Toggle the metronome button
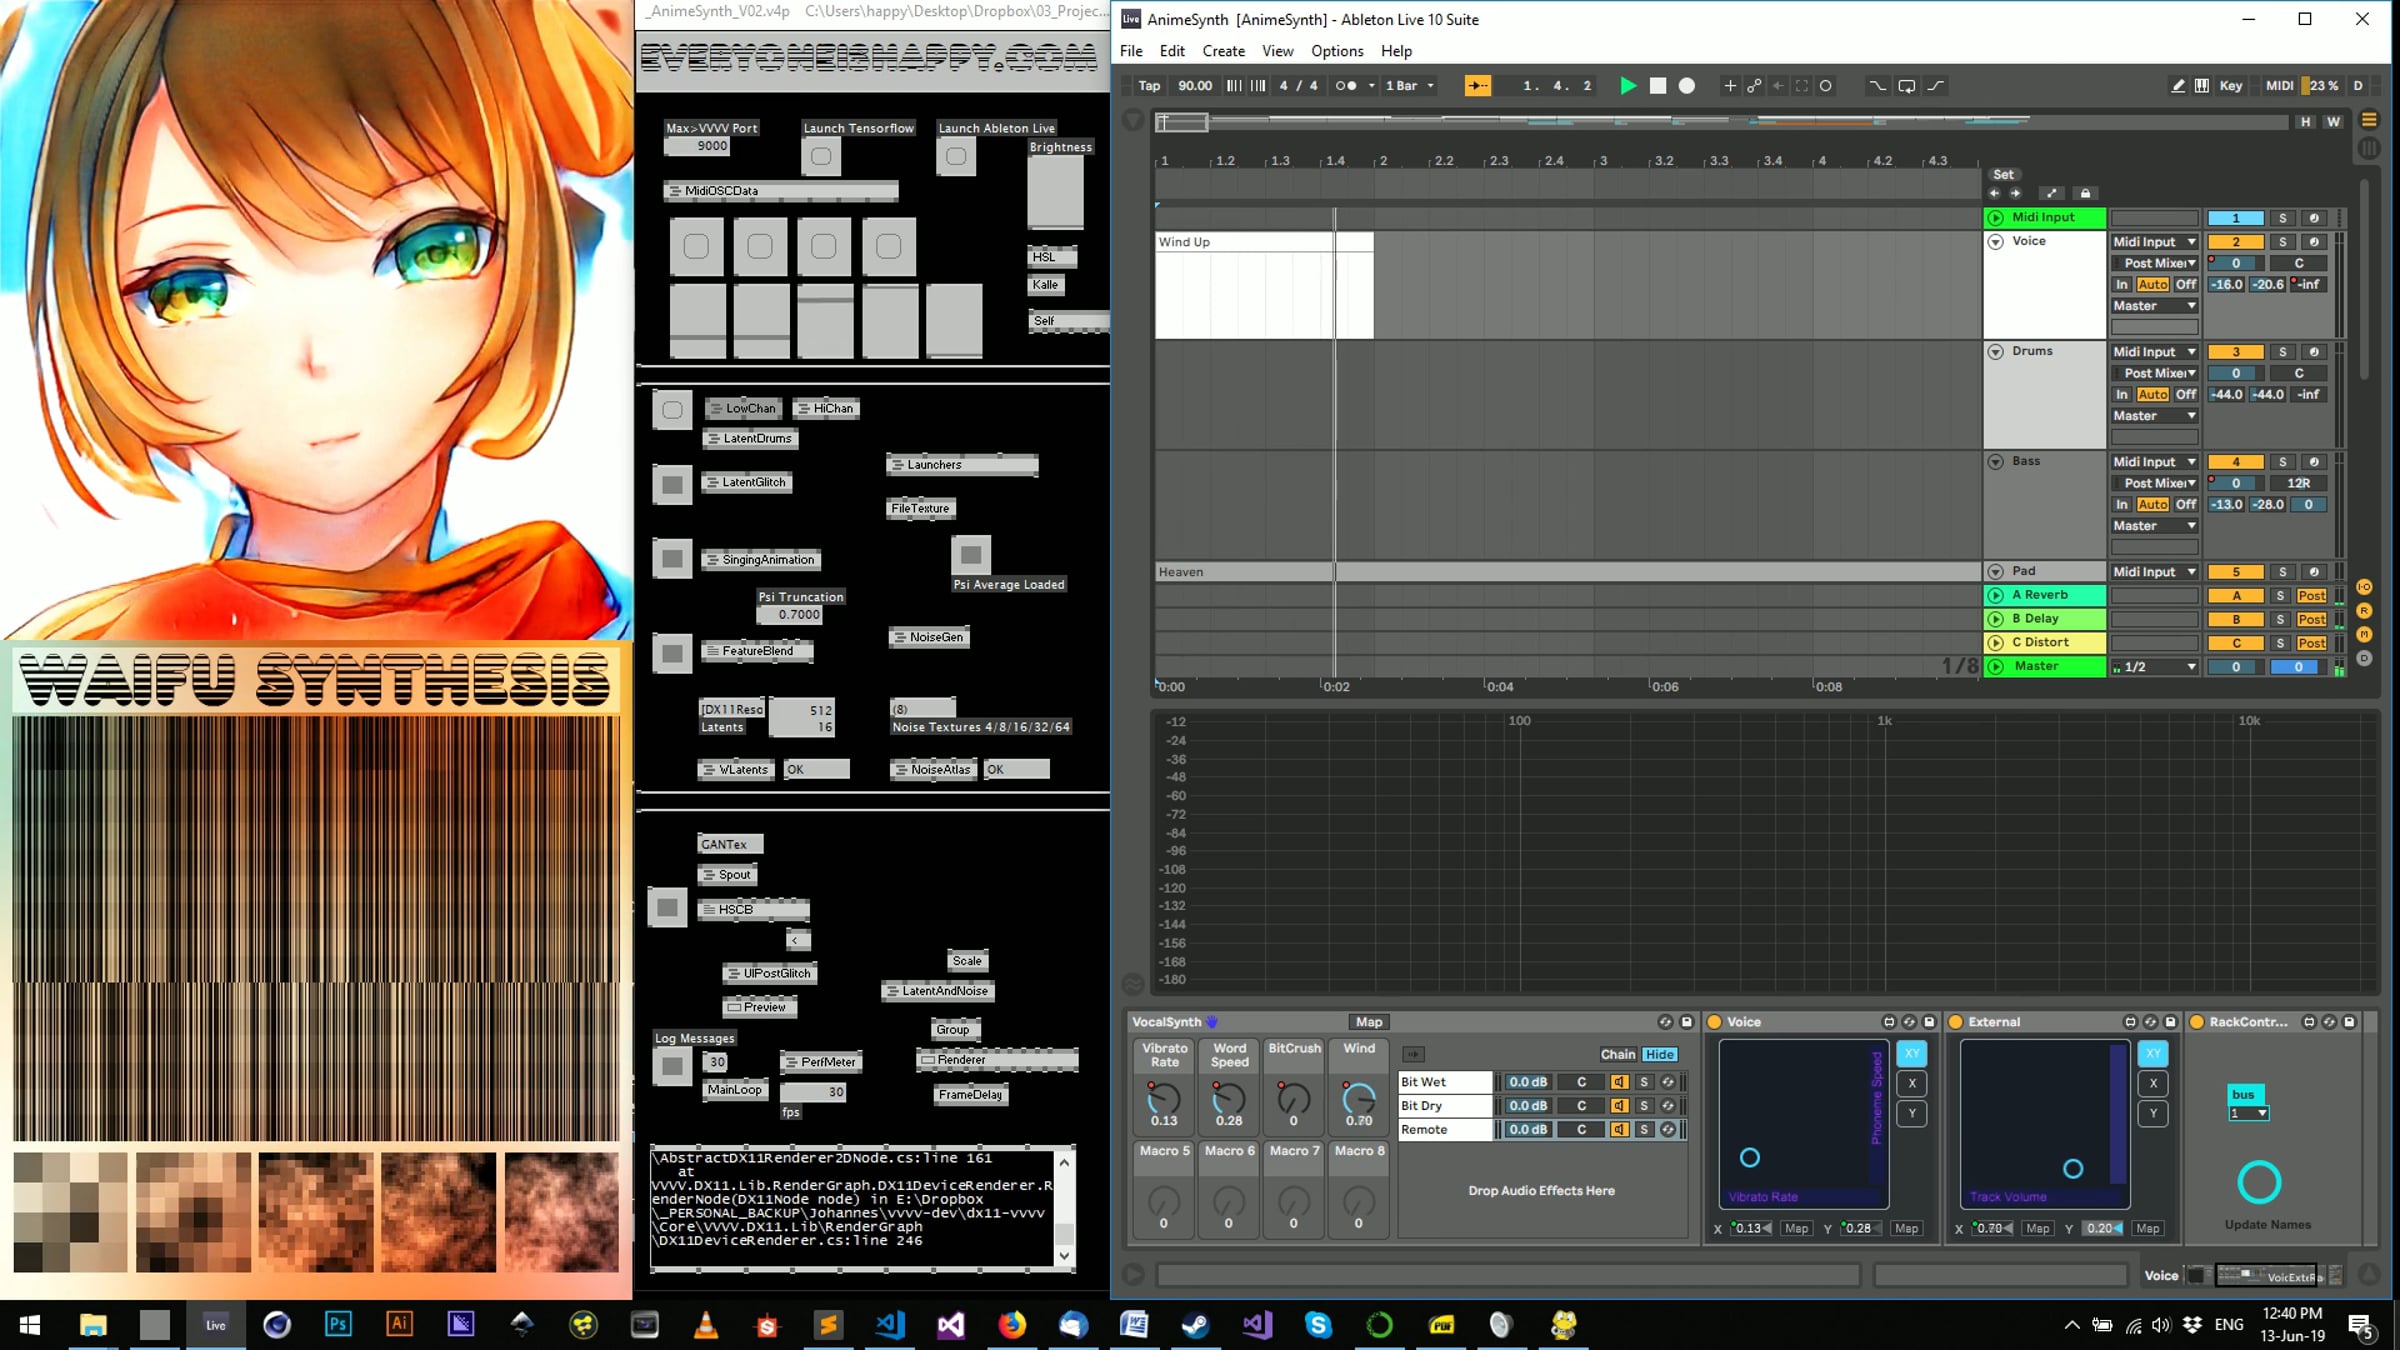2400x1350 pixels. 1346,86
